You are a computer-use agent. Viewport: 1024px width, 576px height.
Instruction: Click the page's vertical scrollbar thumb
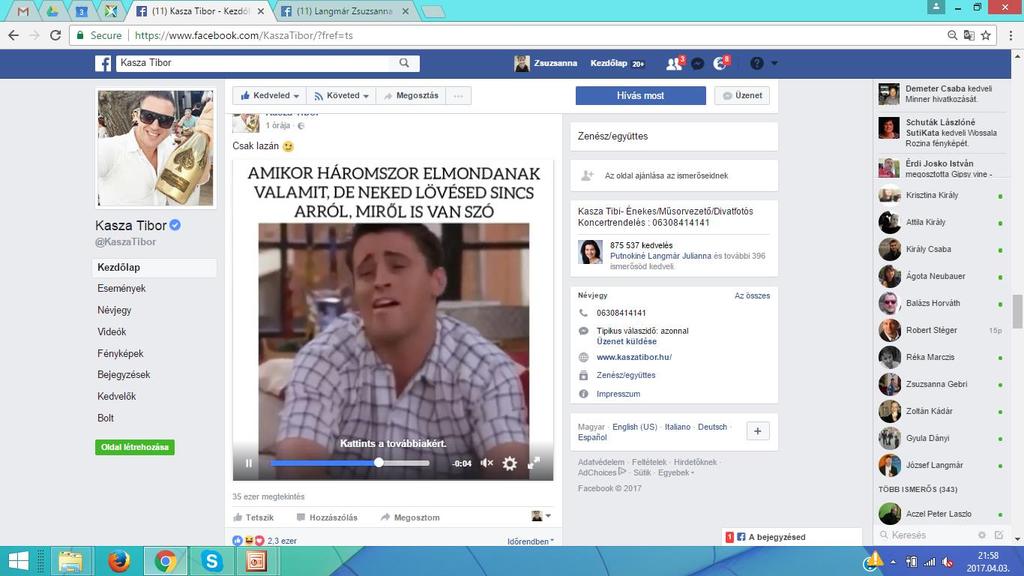1017,312
